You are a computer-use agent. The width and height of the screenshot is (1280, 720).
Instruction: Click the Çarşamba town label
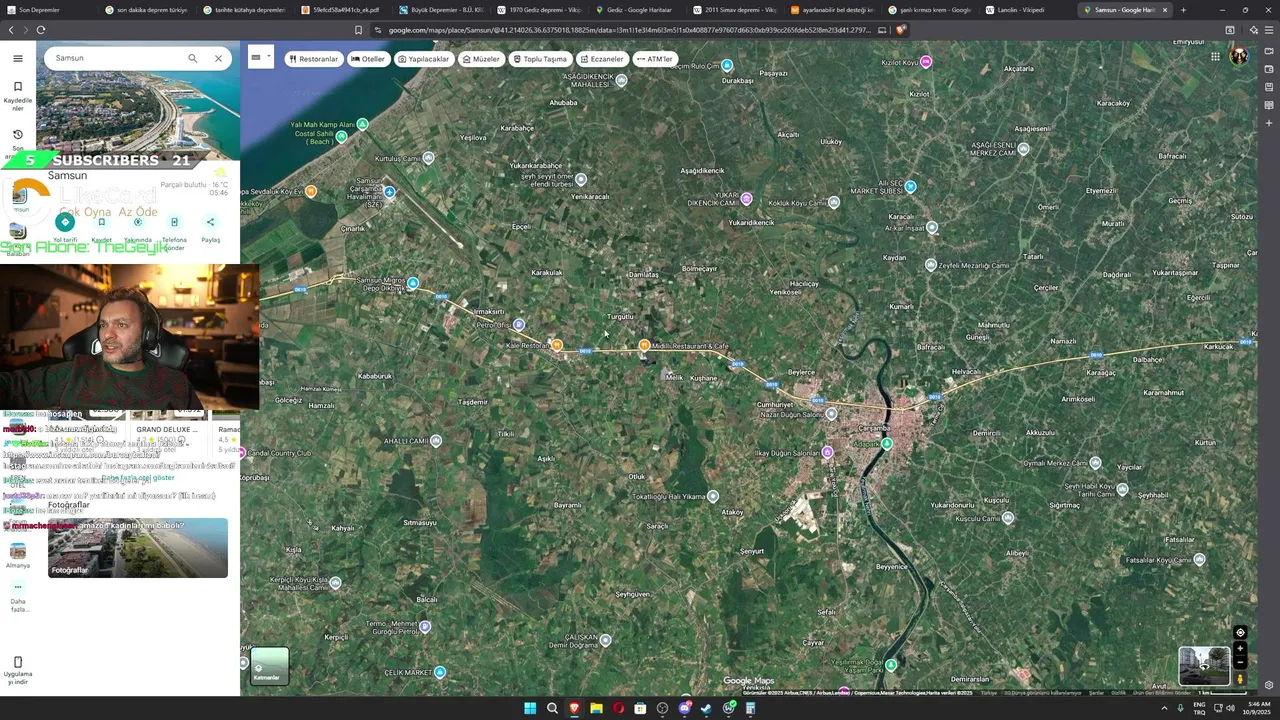pos(874,428)
